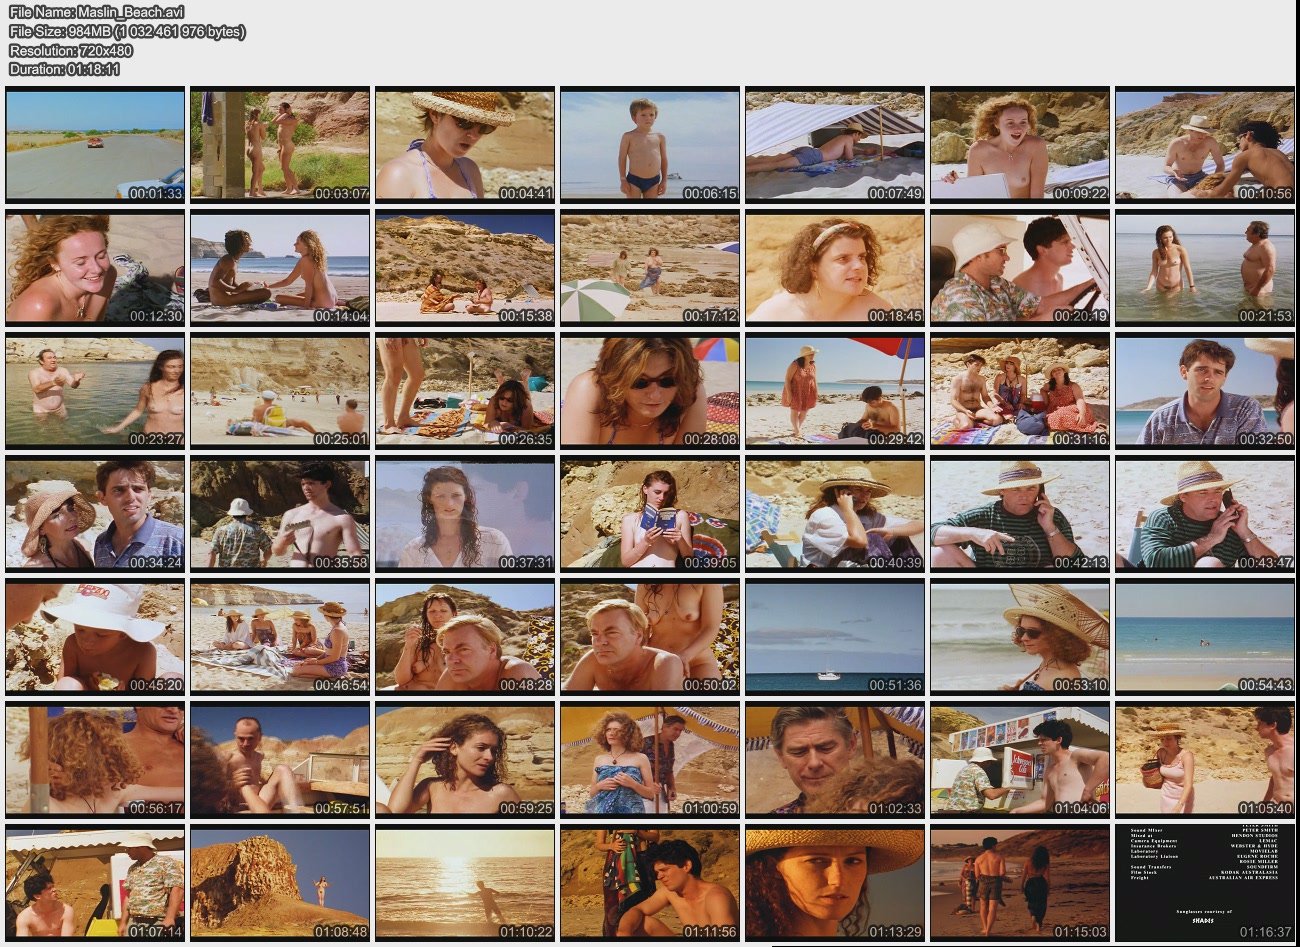Select the rock formation thumbnail at 01:08:48

[x=280, y=883]
